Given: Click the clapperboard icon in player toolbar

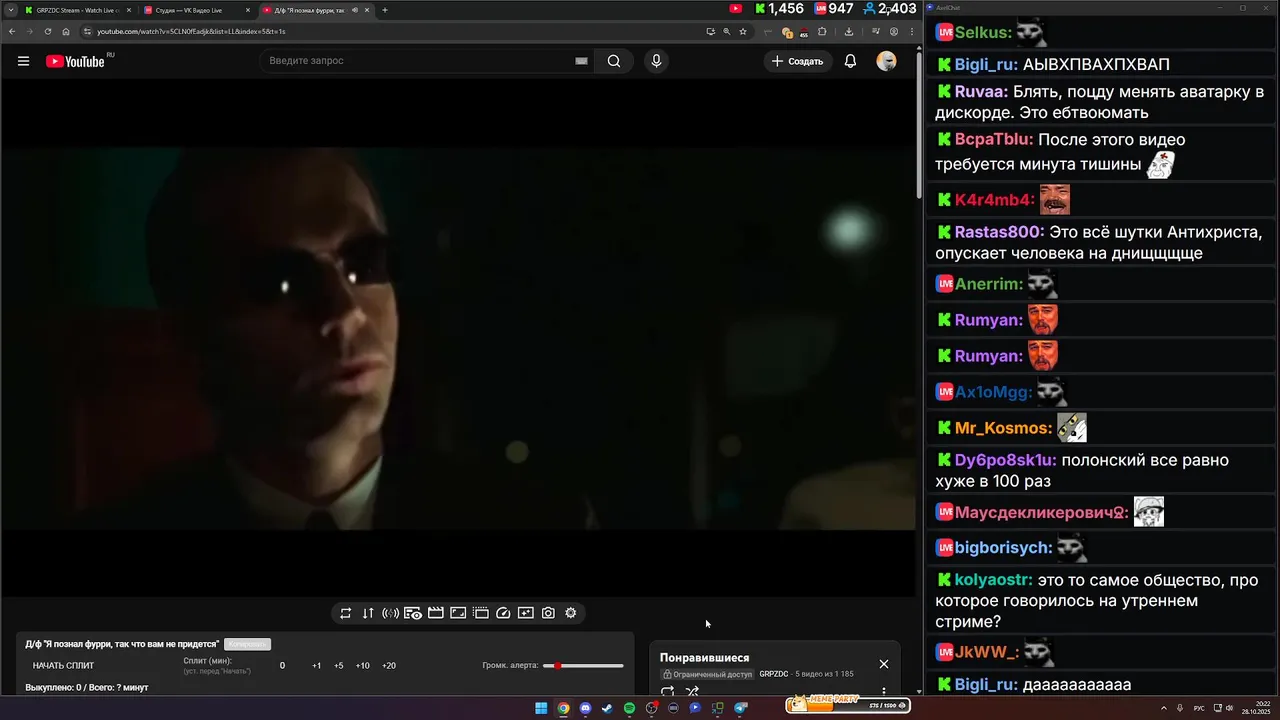Looking at the screenshot, I should (x=436, y=613).
